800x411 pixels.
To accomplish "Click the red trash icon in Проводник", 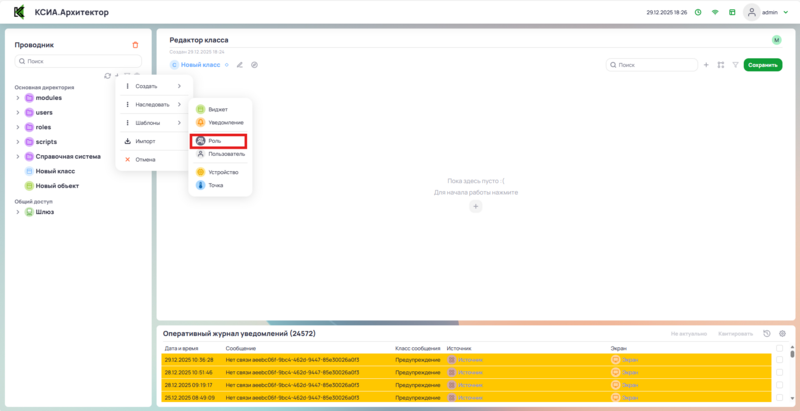I will click(136, 45).
